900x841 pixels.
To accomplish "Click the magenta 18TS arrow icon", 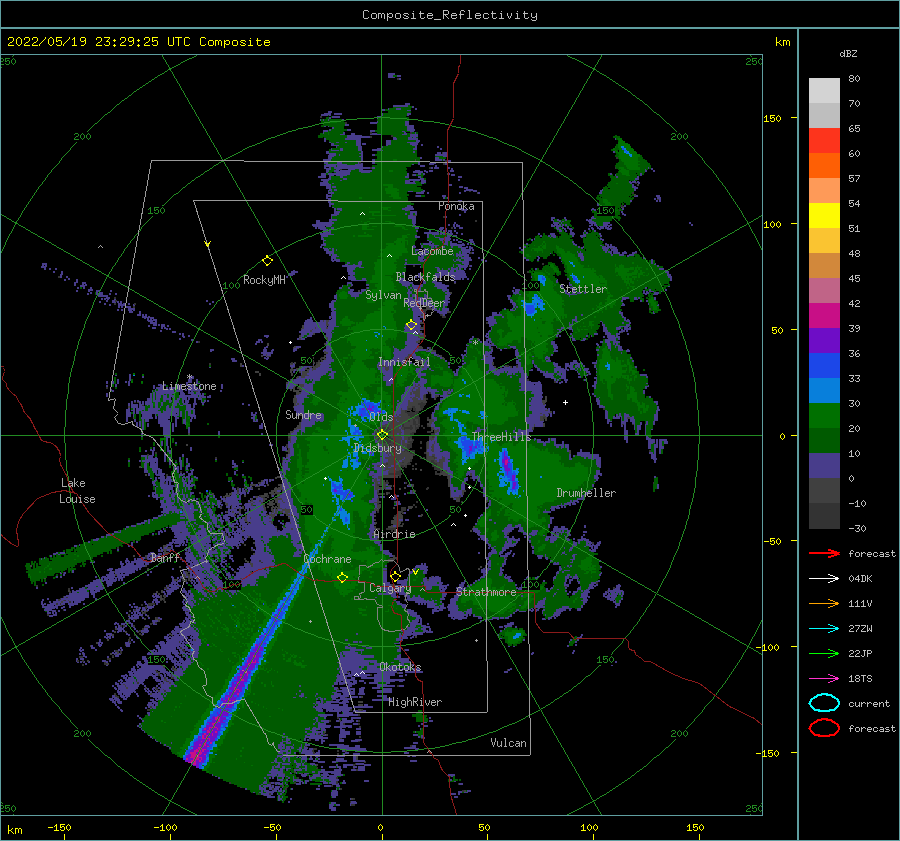I will coord(824,679).
